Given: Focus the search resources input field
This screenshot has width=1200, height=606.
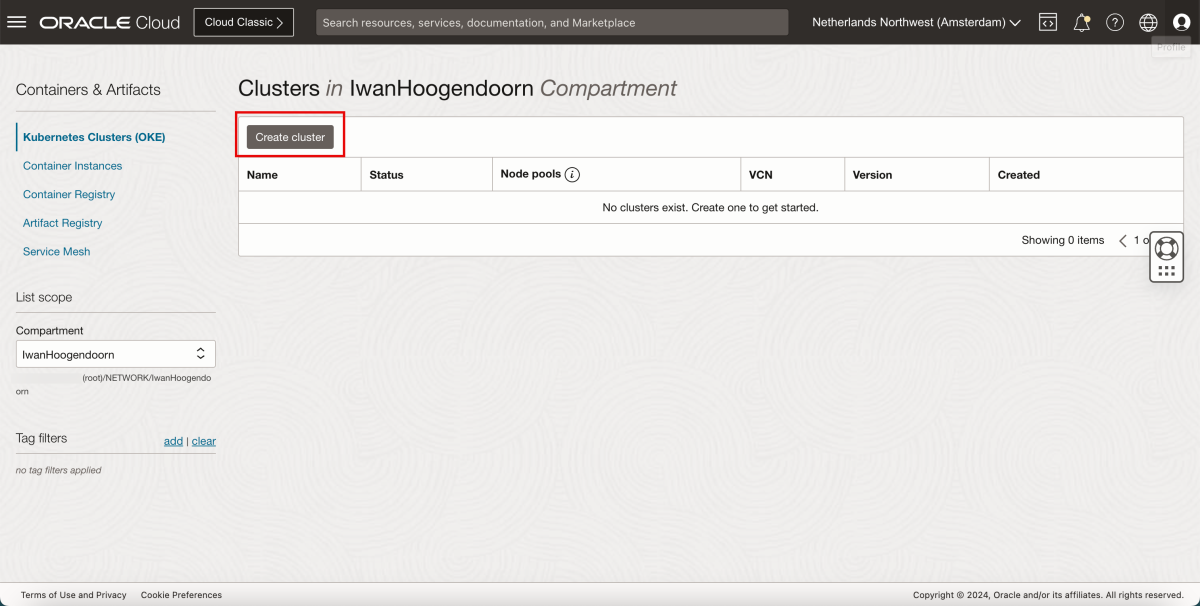Looking at the screenshot, I should coord(552,22).
